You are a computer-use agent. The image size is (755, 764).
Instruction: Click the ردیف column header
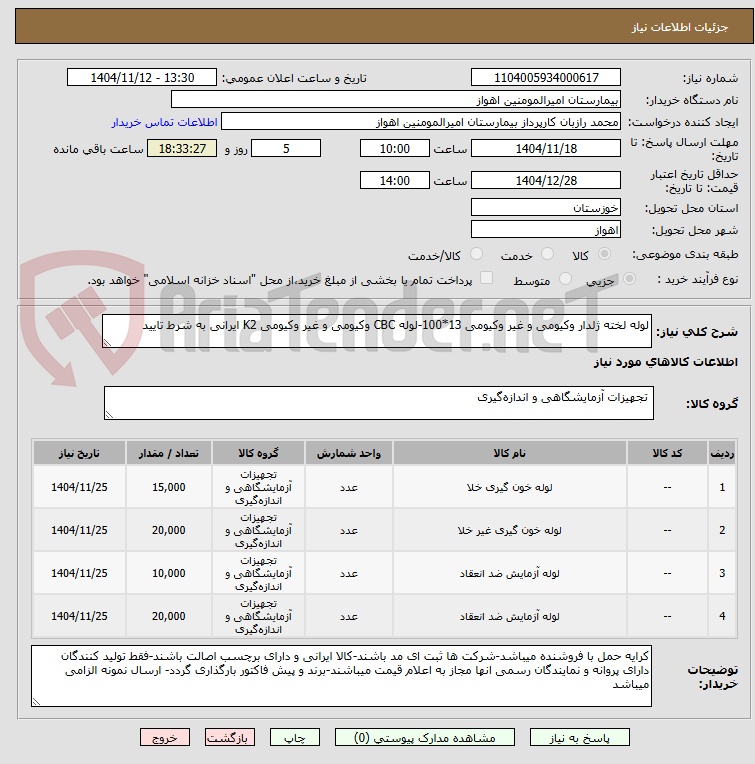coord(722,453)
